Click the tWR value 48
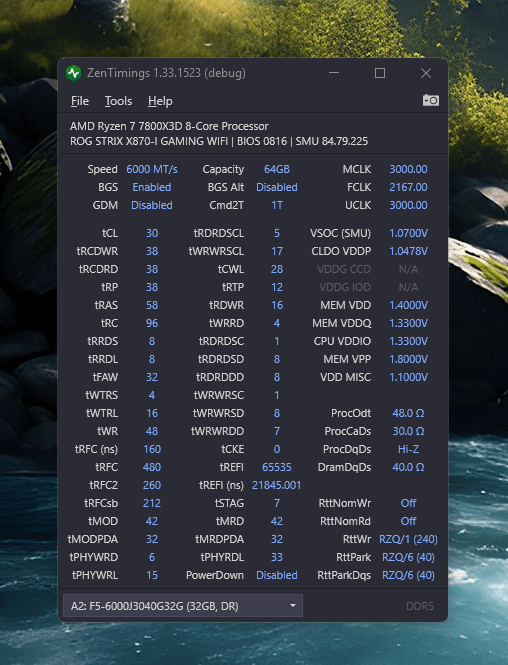This screenshot has width=508, height=665. (152, 431)
